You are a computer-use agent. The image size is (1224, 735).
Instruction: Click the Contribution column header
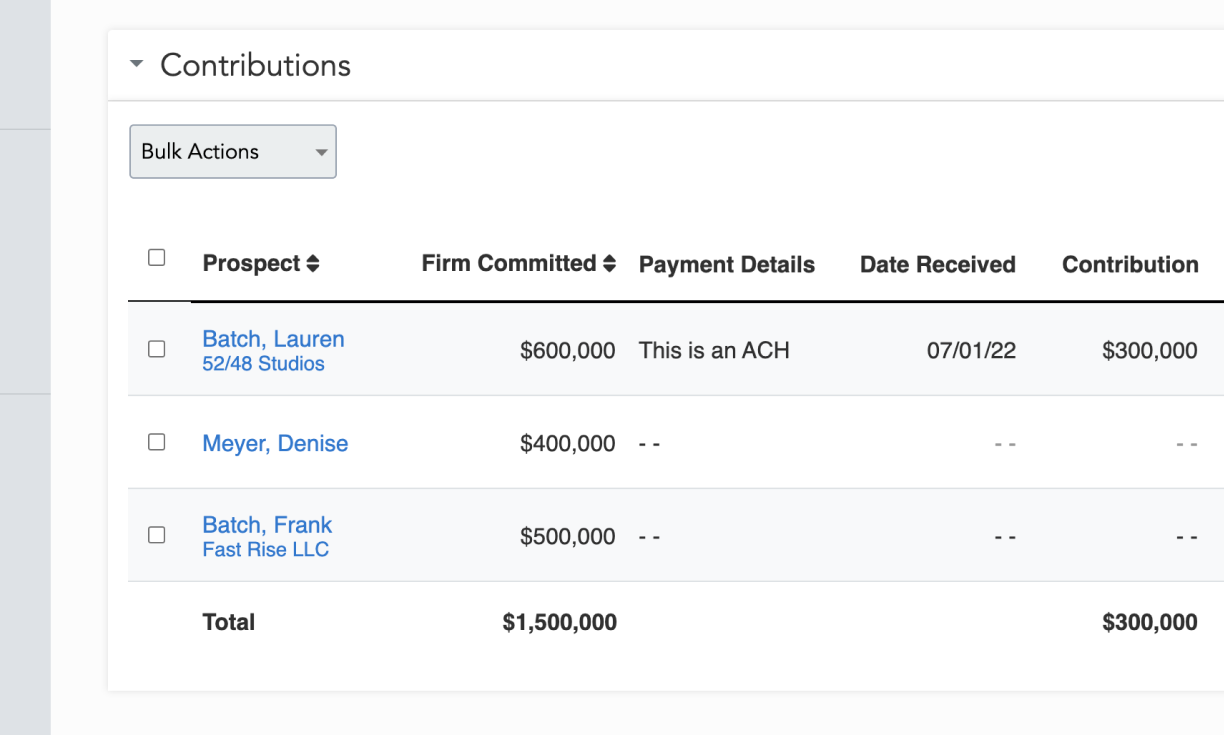pos(1129,265)
